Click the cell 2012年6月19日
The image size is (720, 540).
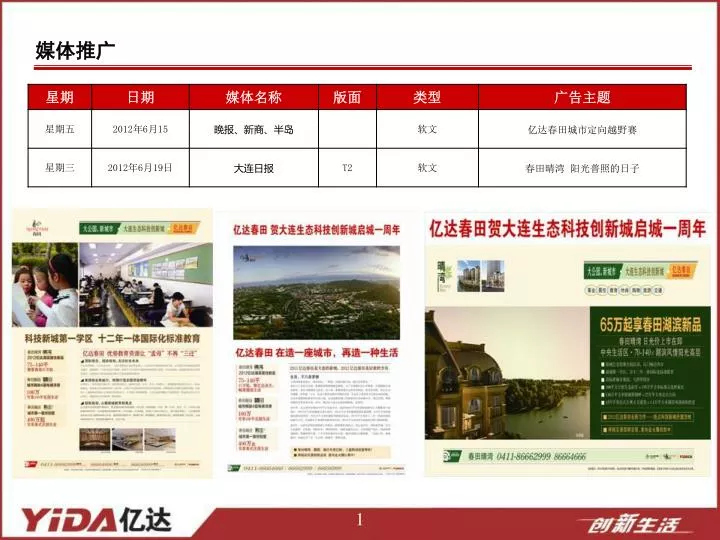(141, 168)
